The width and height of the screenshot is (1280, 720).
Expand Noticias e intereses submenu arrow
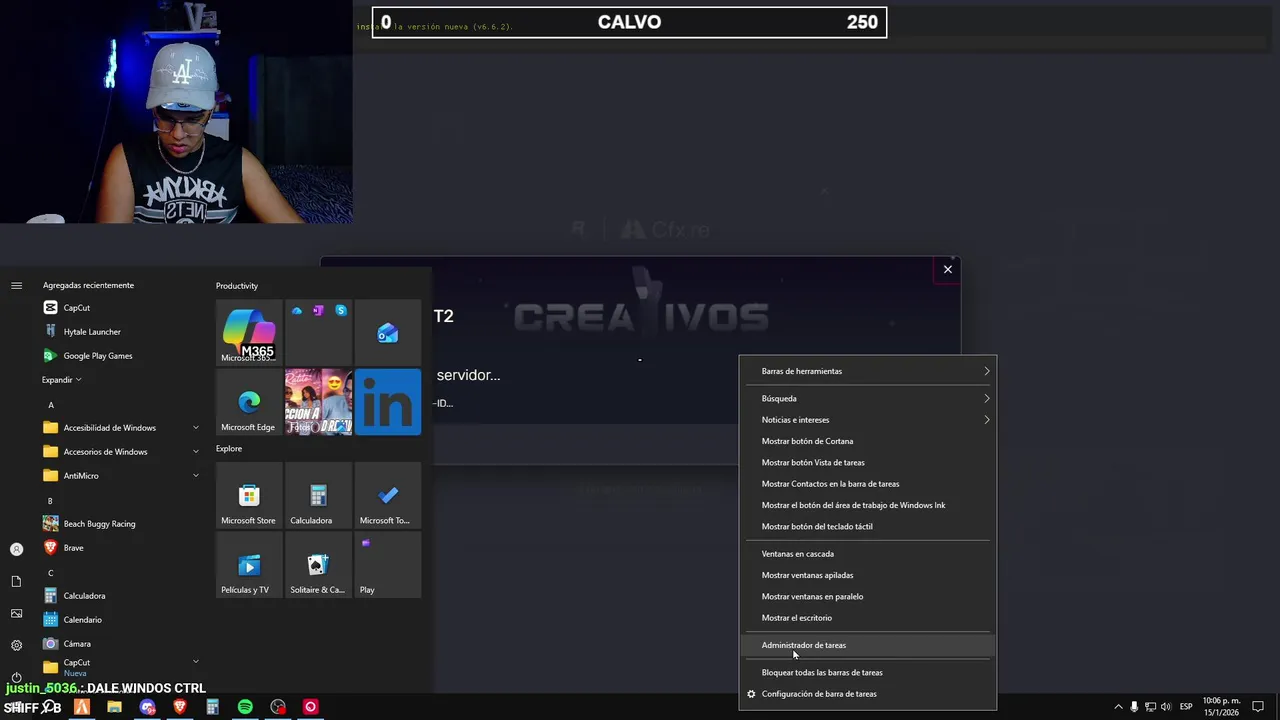click(x=986, y=420)
